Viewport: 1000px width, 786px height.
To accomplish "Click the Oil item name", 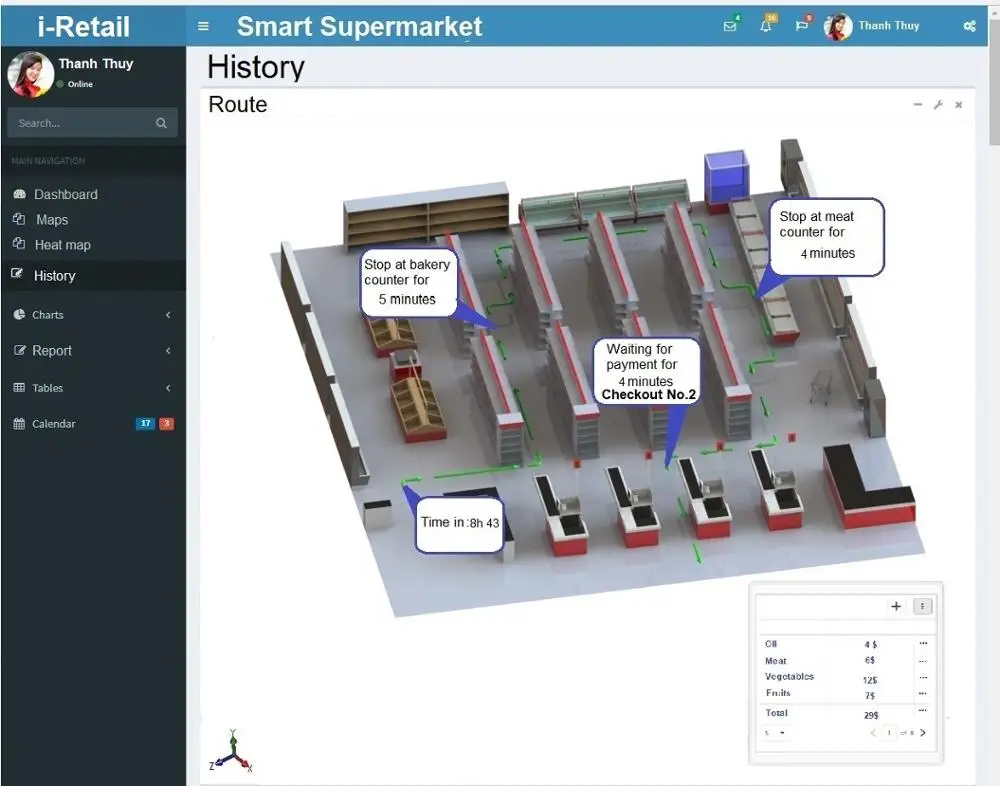I will pos(771,644).
